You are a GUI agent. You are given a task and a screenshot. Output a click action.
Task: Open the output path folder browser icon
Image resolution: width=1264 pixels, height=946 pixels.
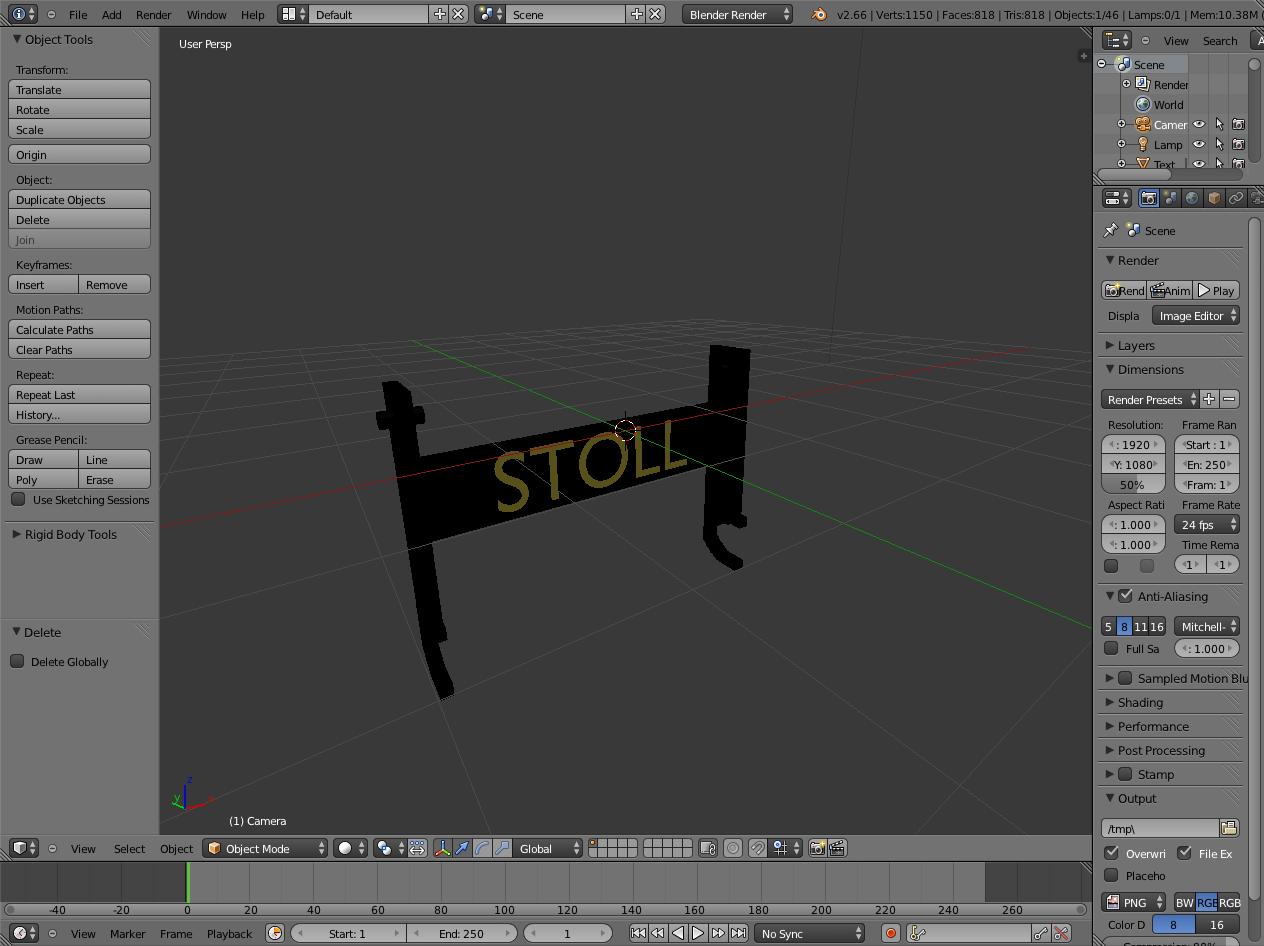coord(1229,828)
